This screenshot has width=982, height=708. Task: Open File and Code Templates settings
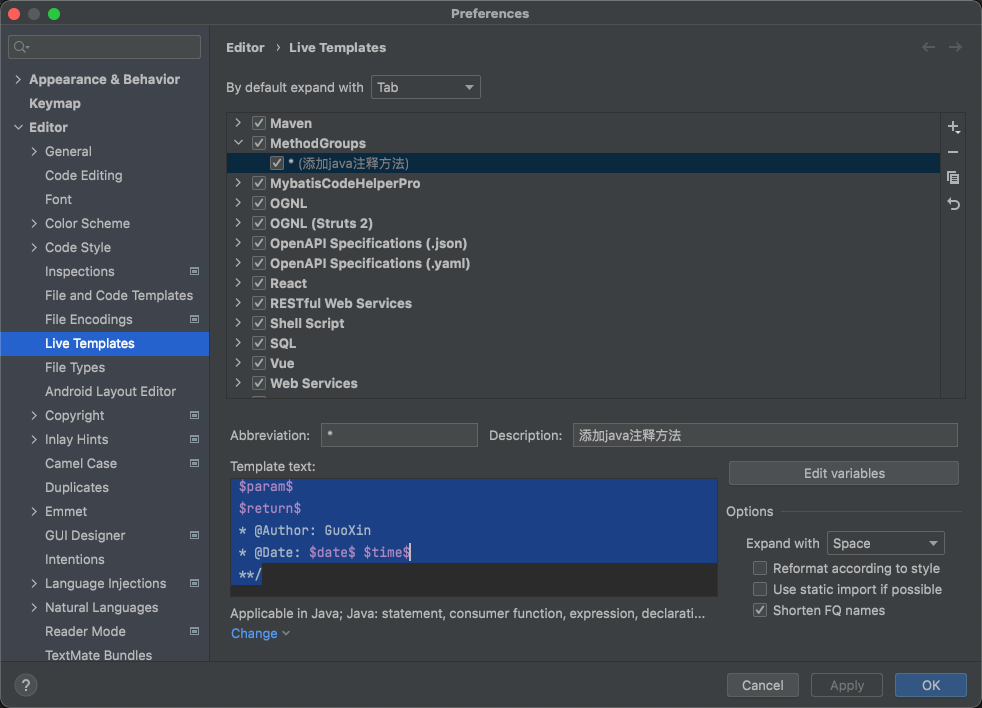(119, 296)
